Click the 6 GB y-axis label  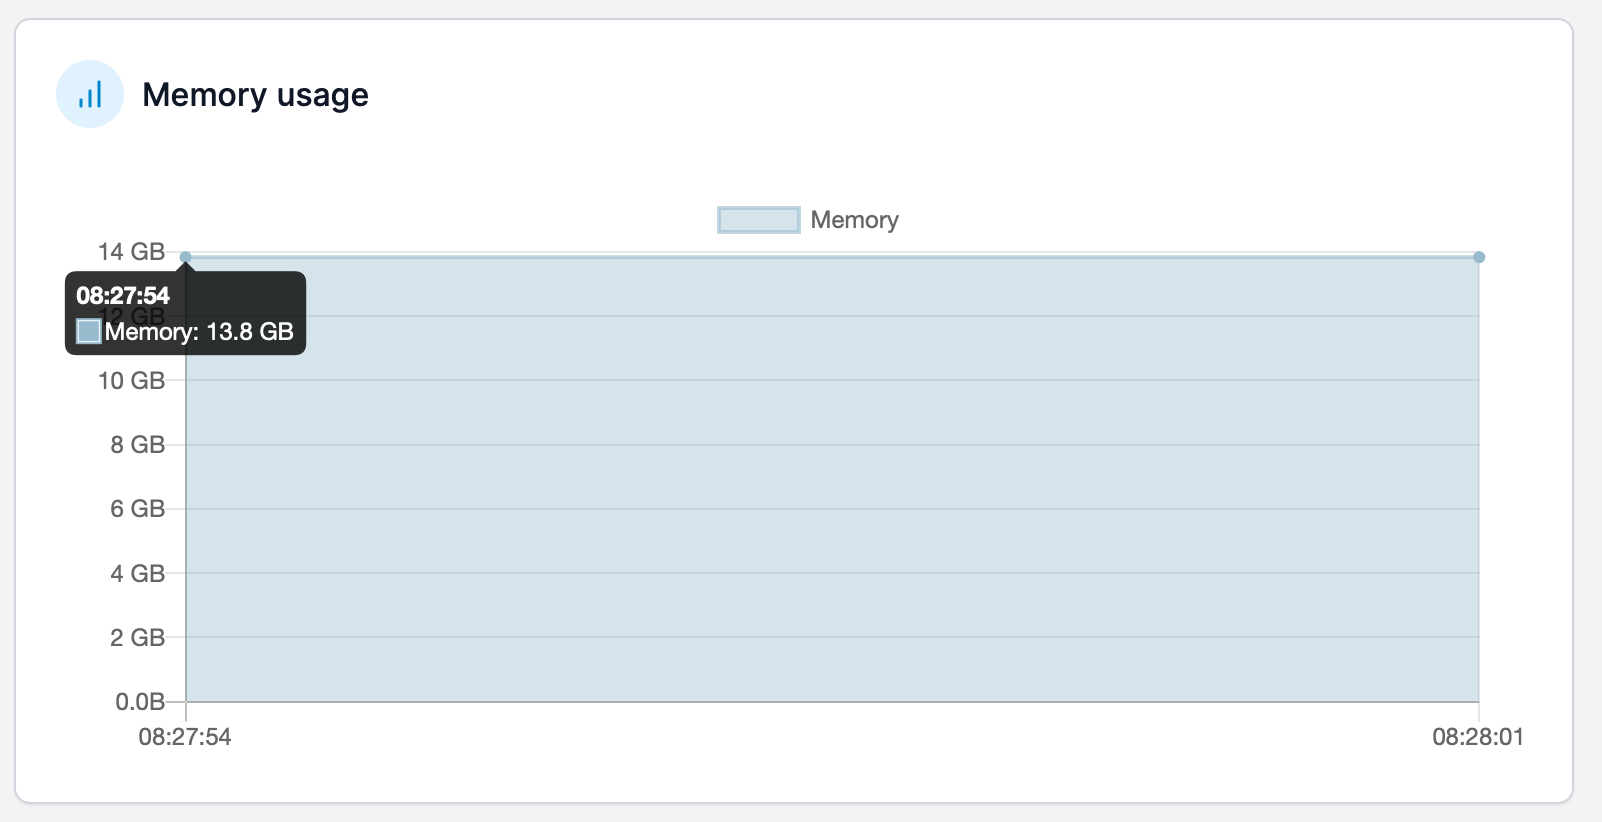(x=137, y=509)
